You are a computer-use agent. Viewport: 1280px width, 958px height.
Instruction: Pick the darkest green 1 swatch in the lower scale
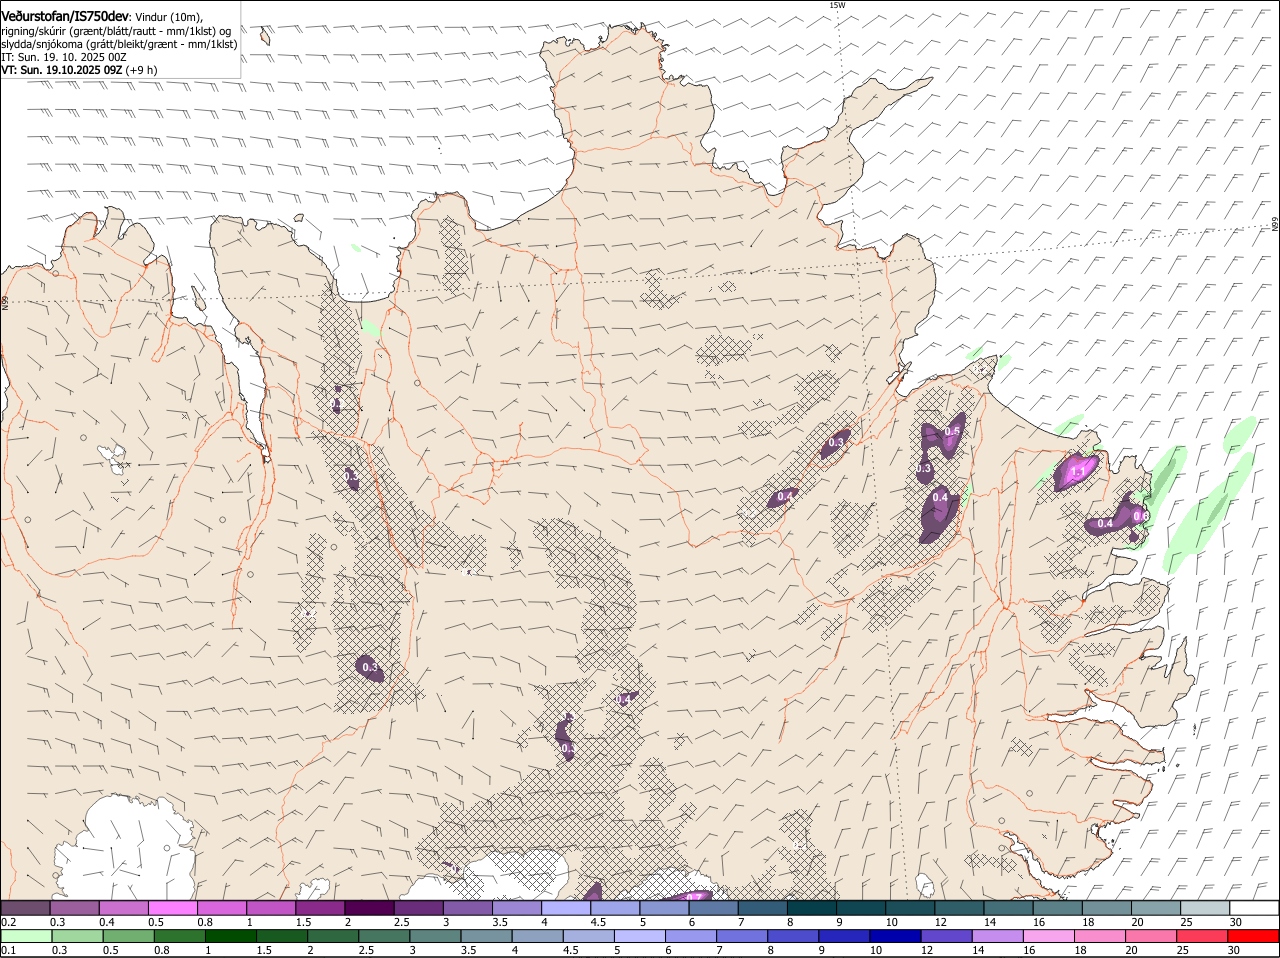pyautogui.click(x=229, y=936)
